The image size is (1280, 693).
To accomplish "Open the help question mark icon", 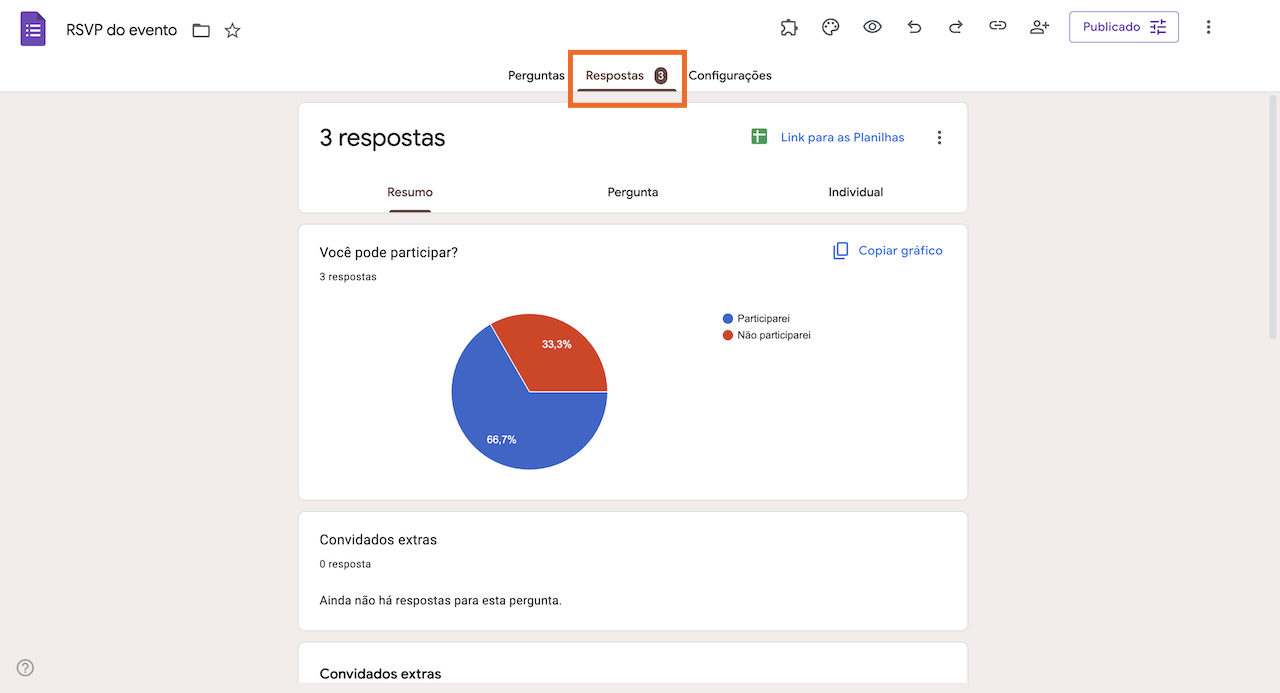I will click(x=26, y=668).
